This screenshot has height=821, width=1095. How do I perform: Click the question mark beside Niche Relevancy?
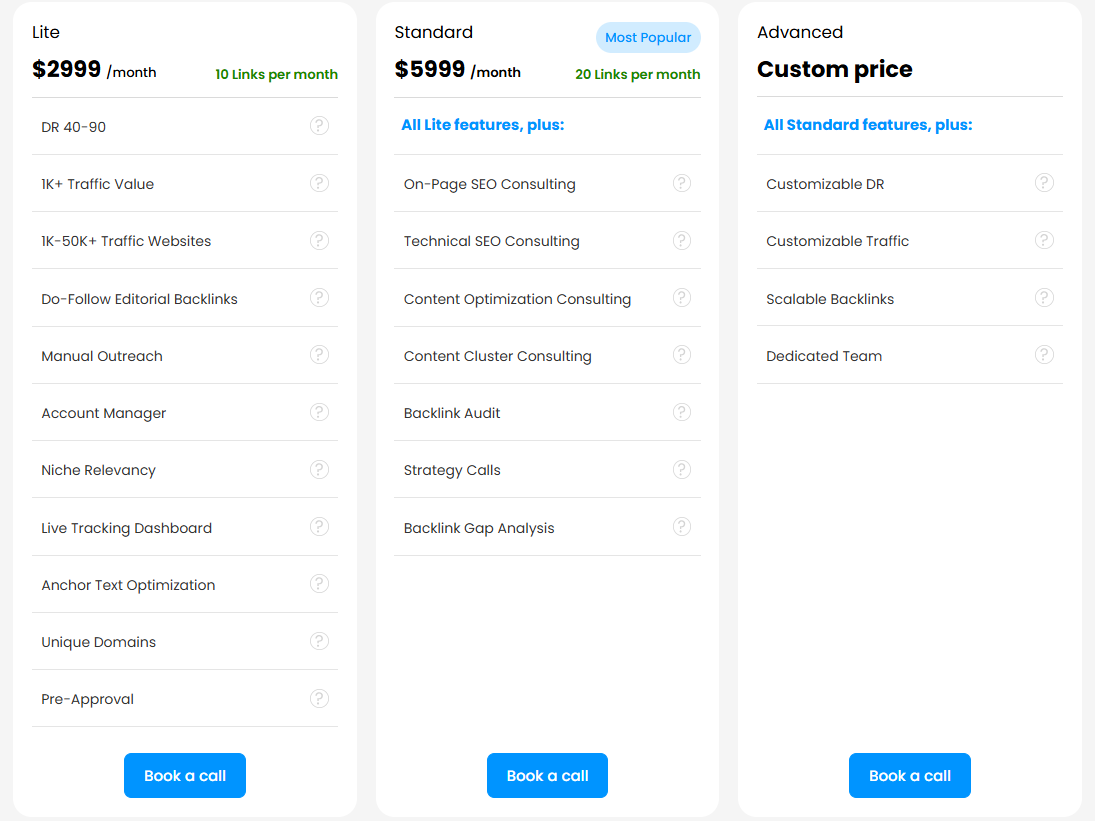coord(319,469)
